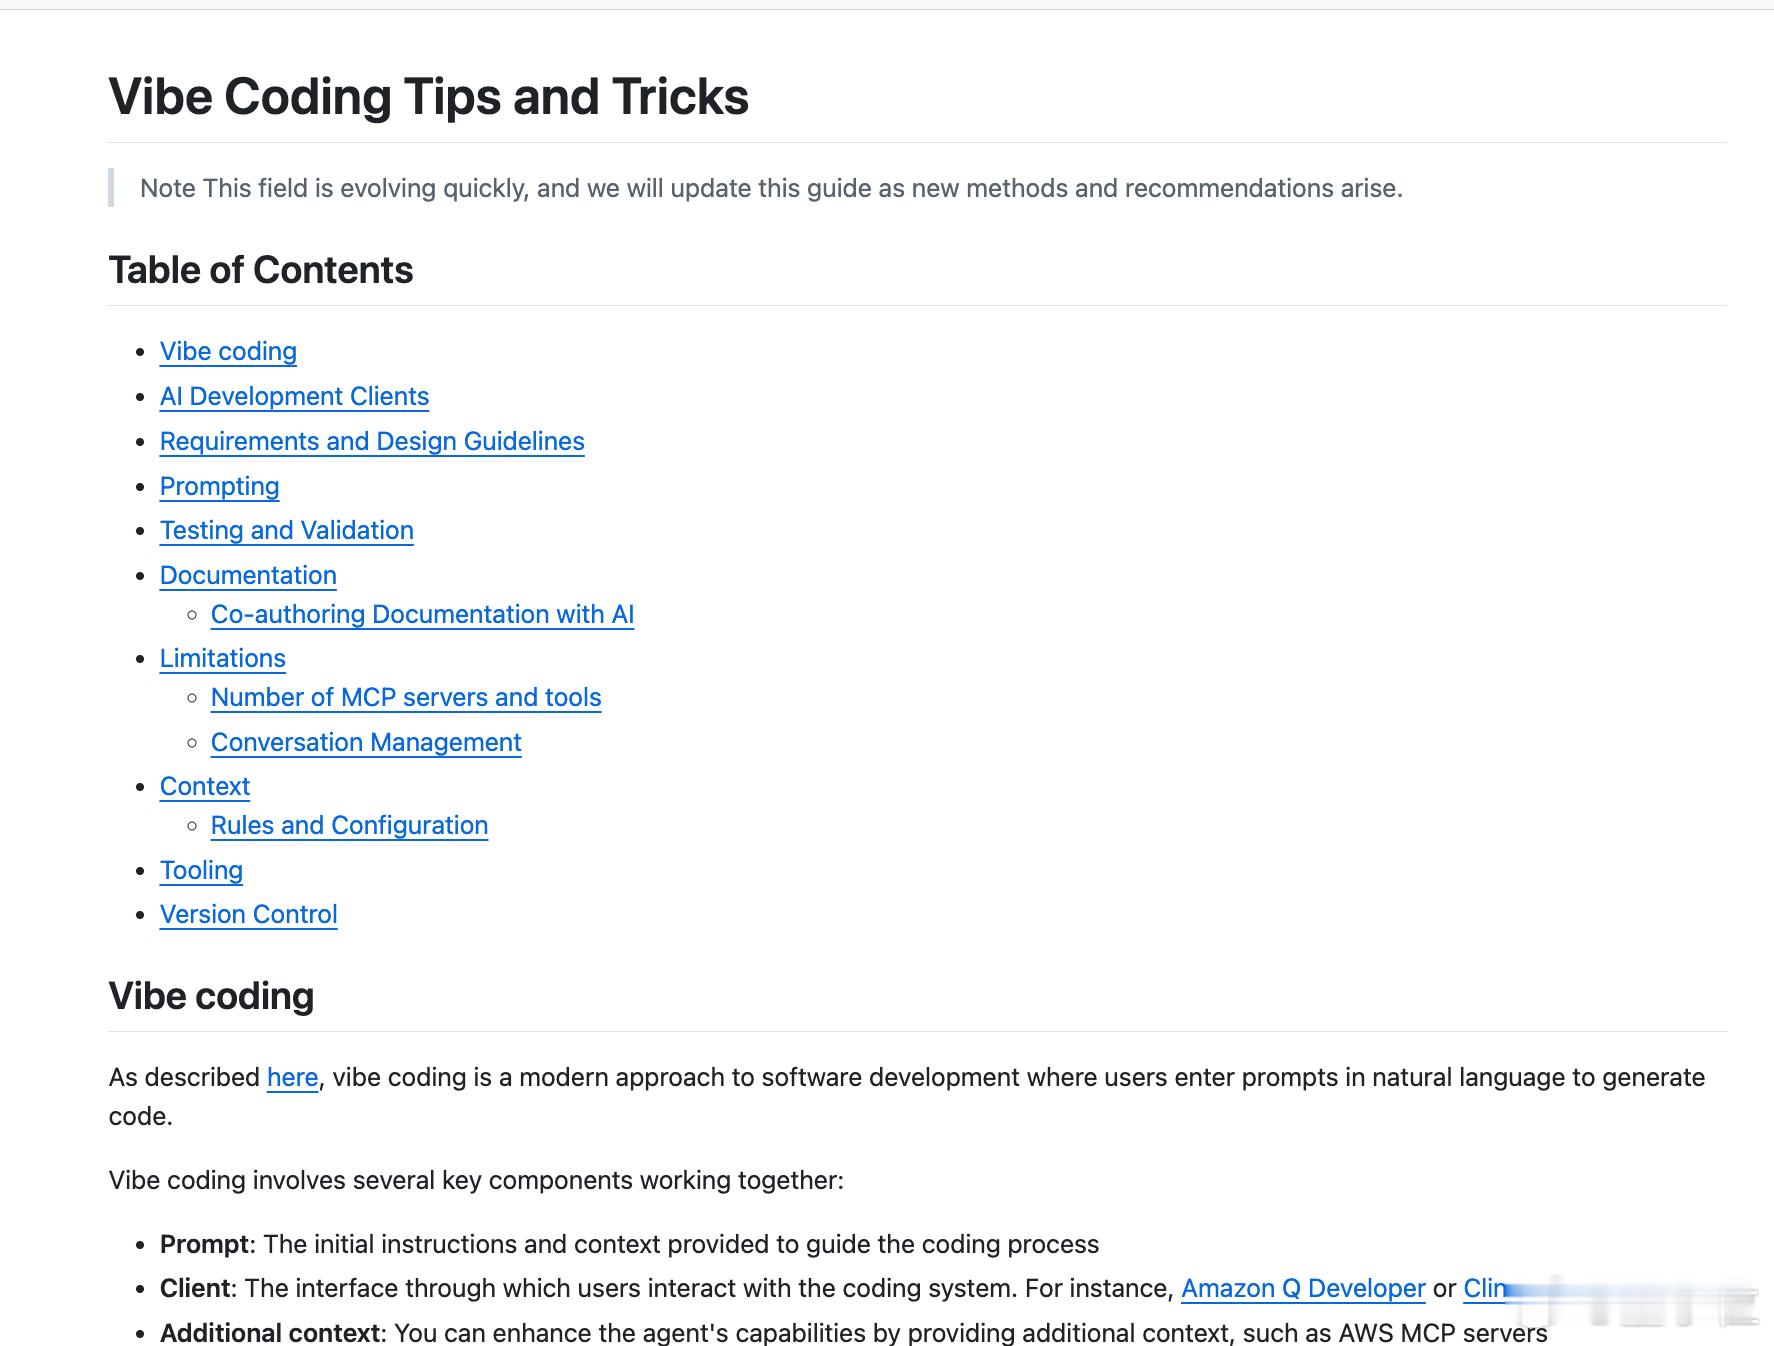Image resolution: width=1774 pixels, height=1346 pixels.
Task: Open the Amazon Q Developer link
Action: click(1303, 1289)
